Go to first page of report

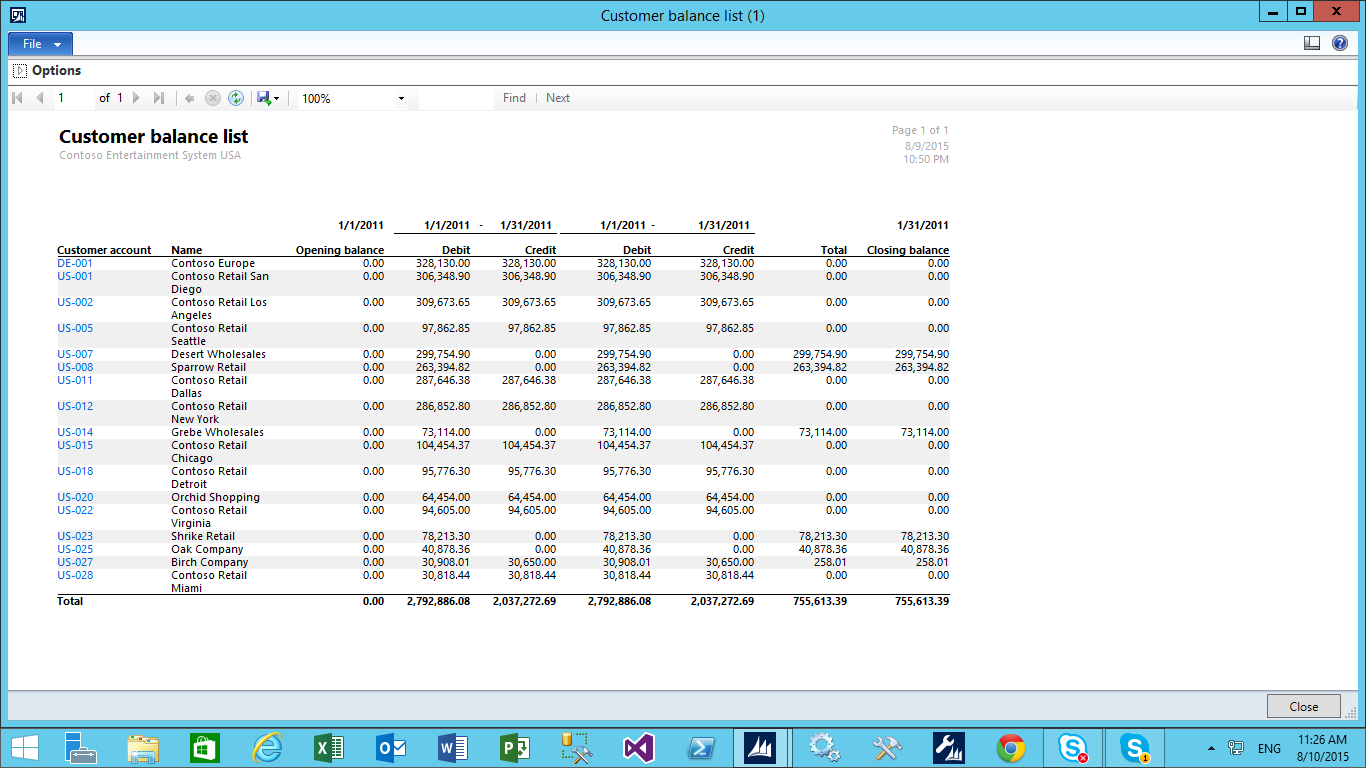17,98
